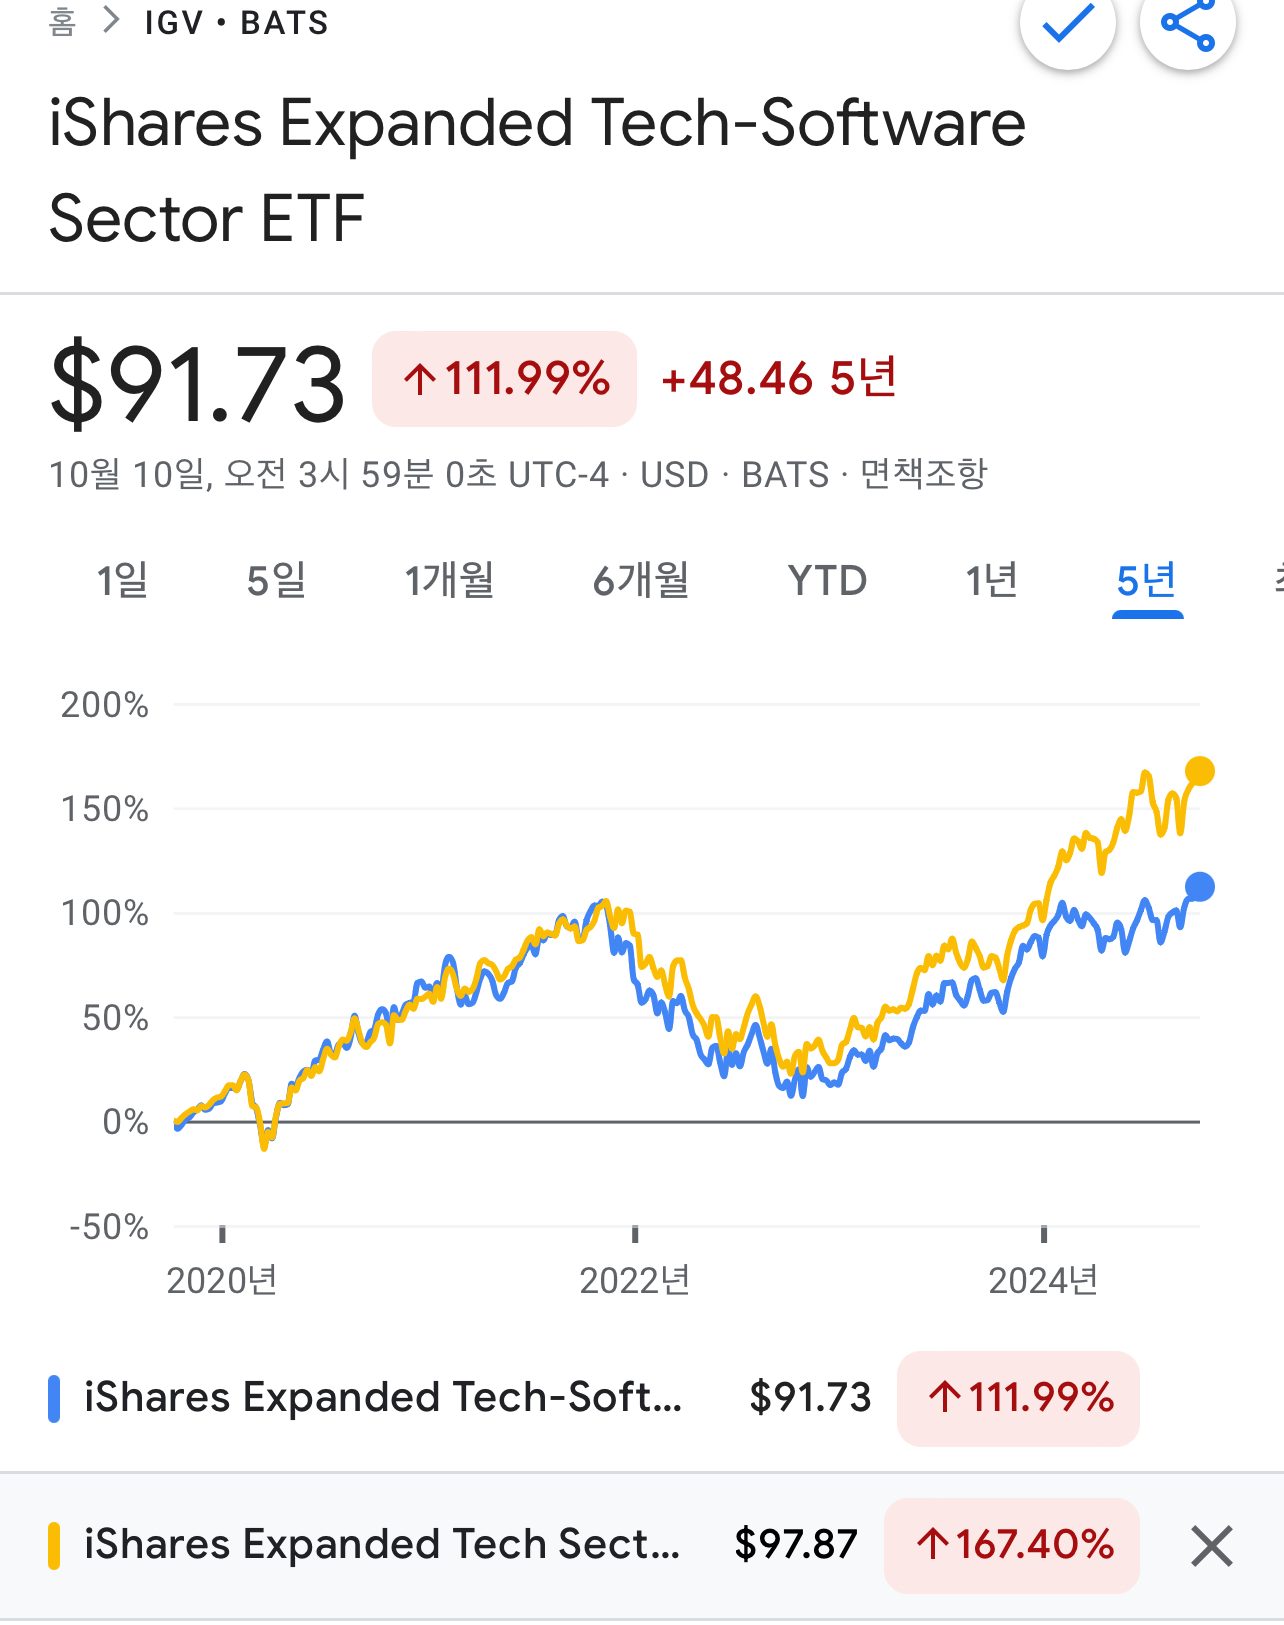
Task: Switch to the 6개월 range tab
Action: coord(641,580)
